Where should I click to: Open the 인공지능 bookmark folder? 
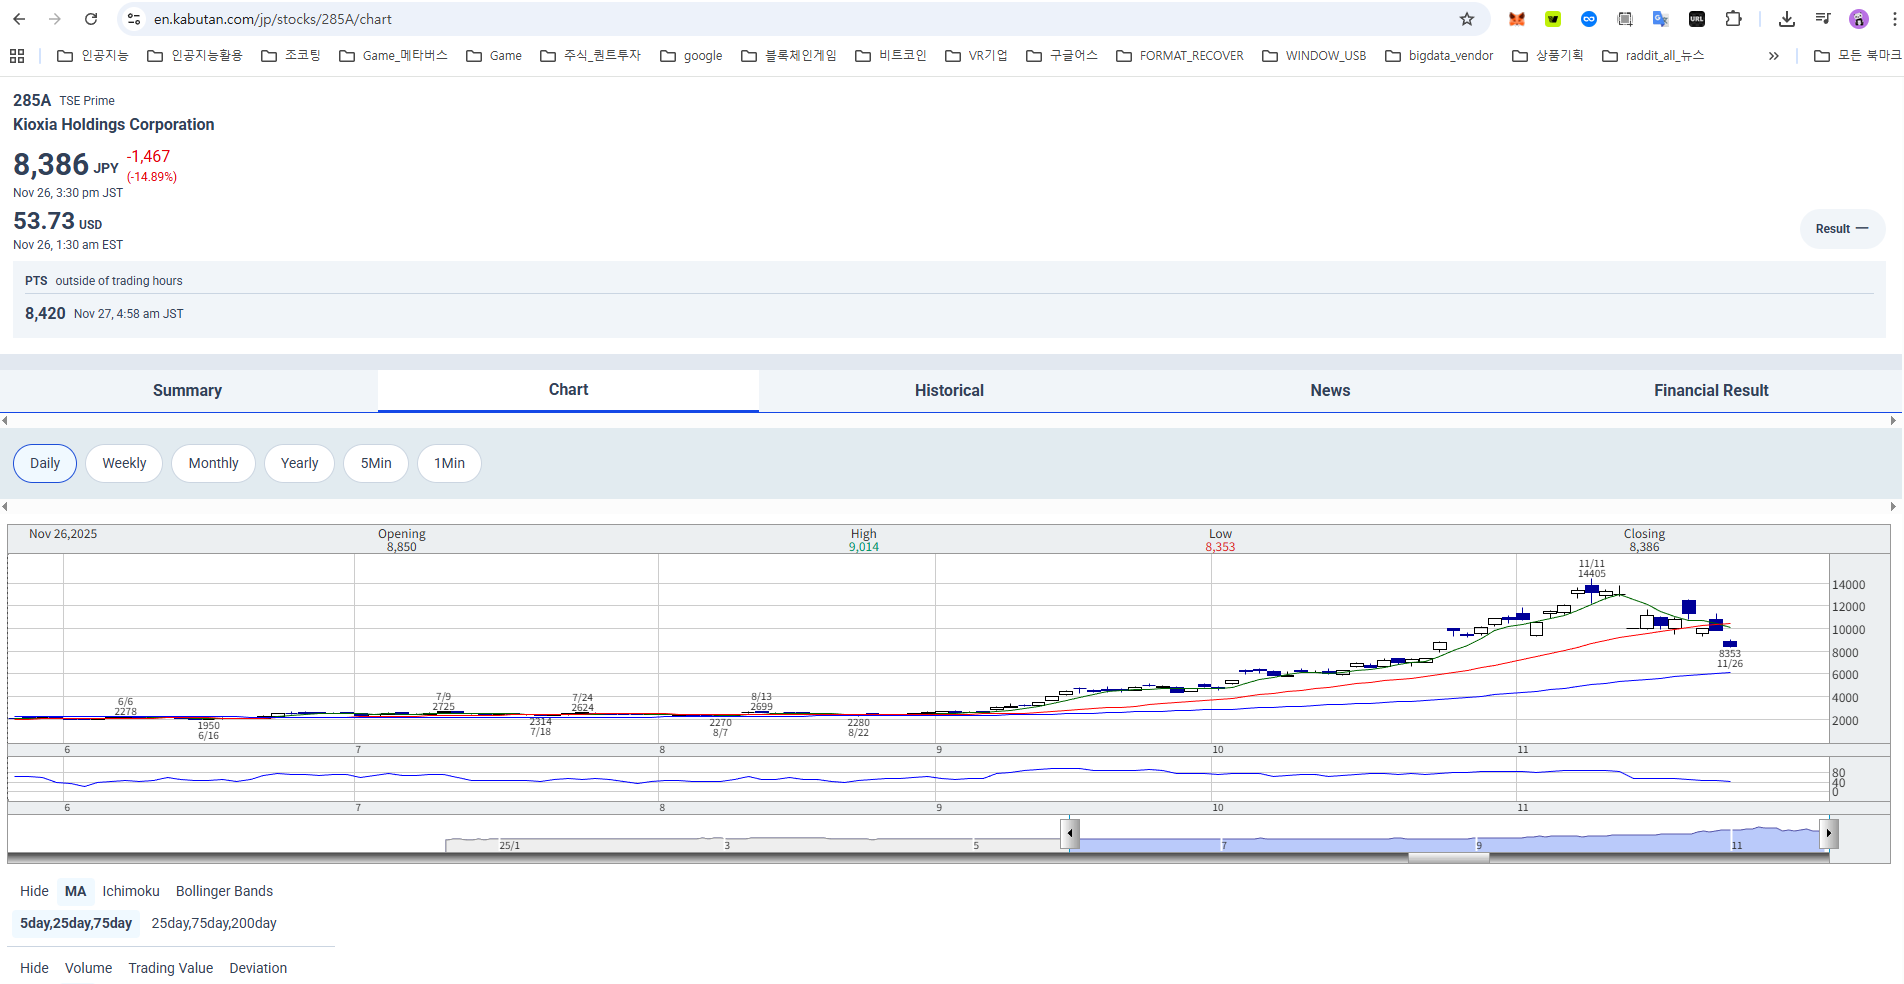(x=93, y=56)
